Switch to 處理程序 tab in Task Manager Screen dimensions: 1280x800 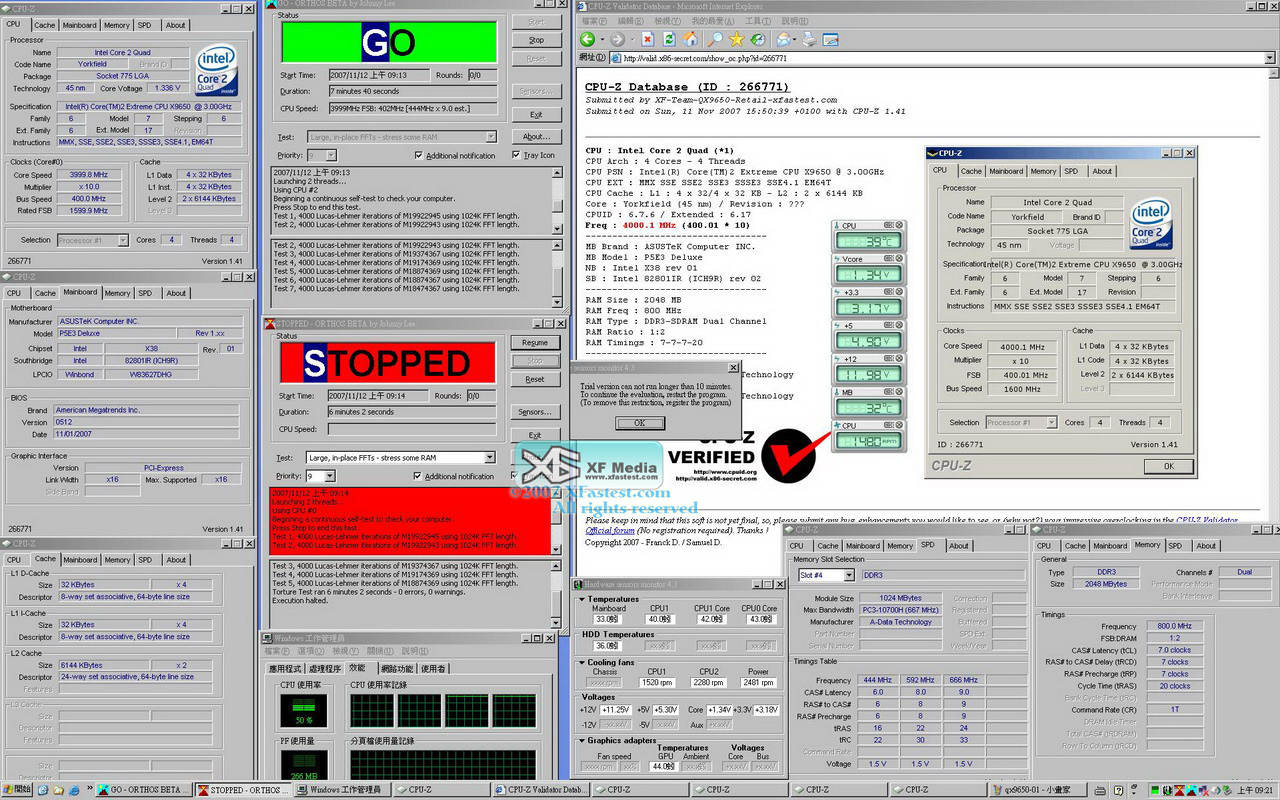tap(324, 669)
